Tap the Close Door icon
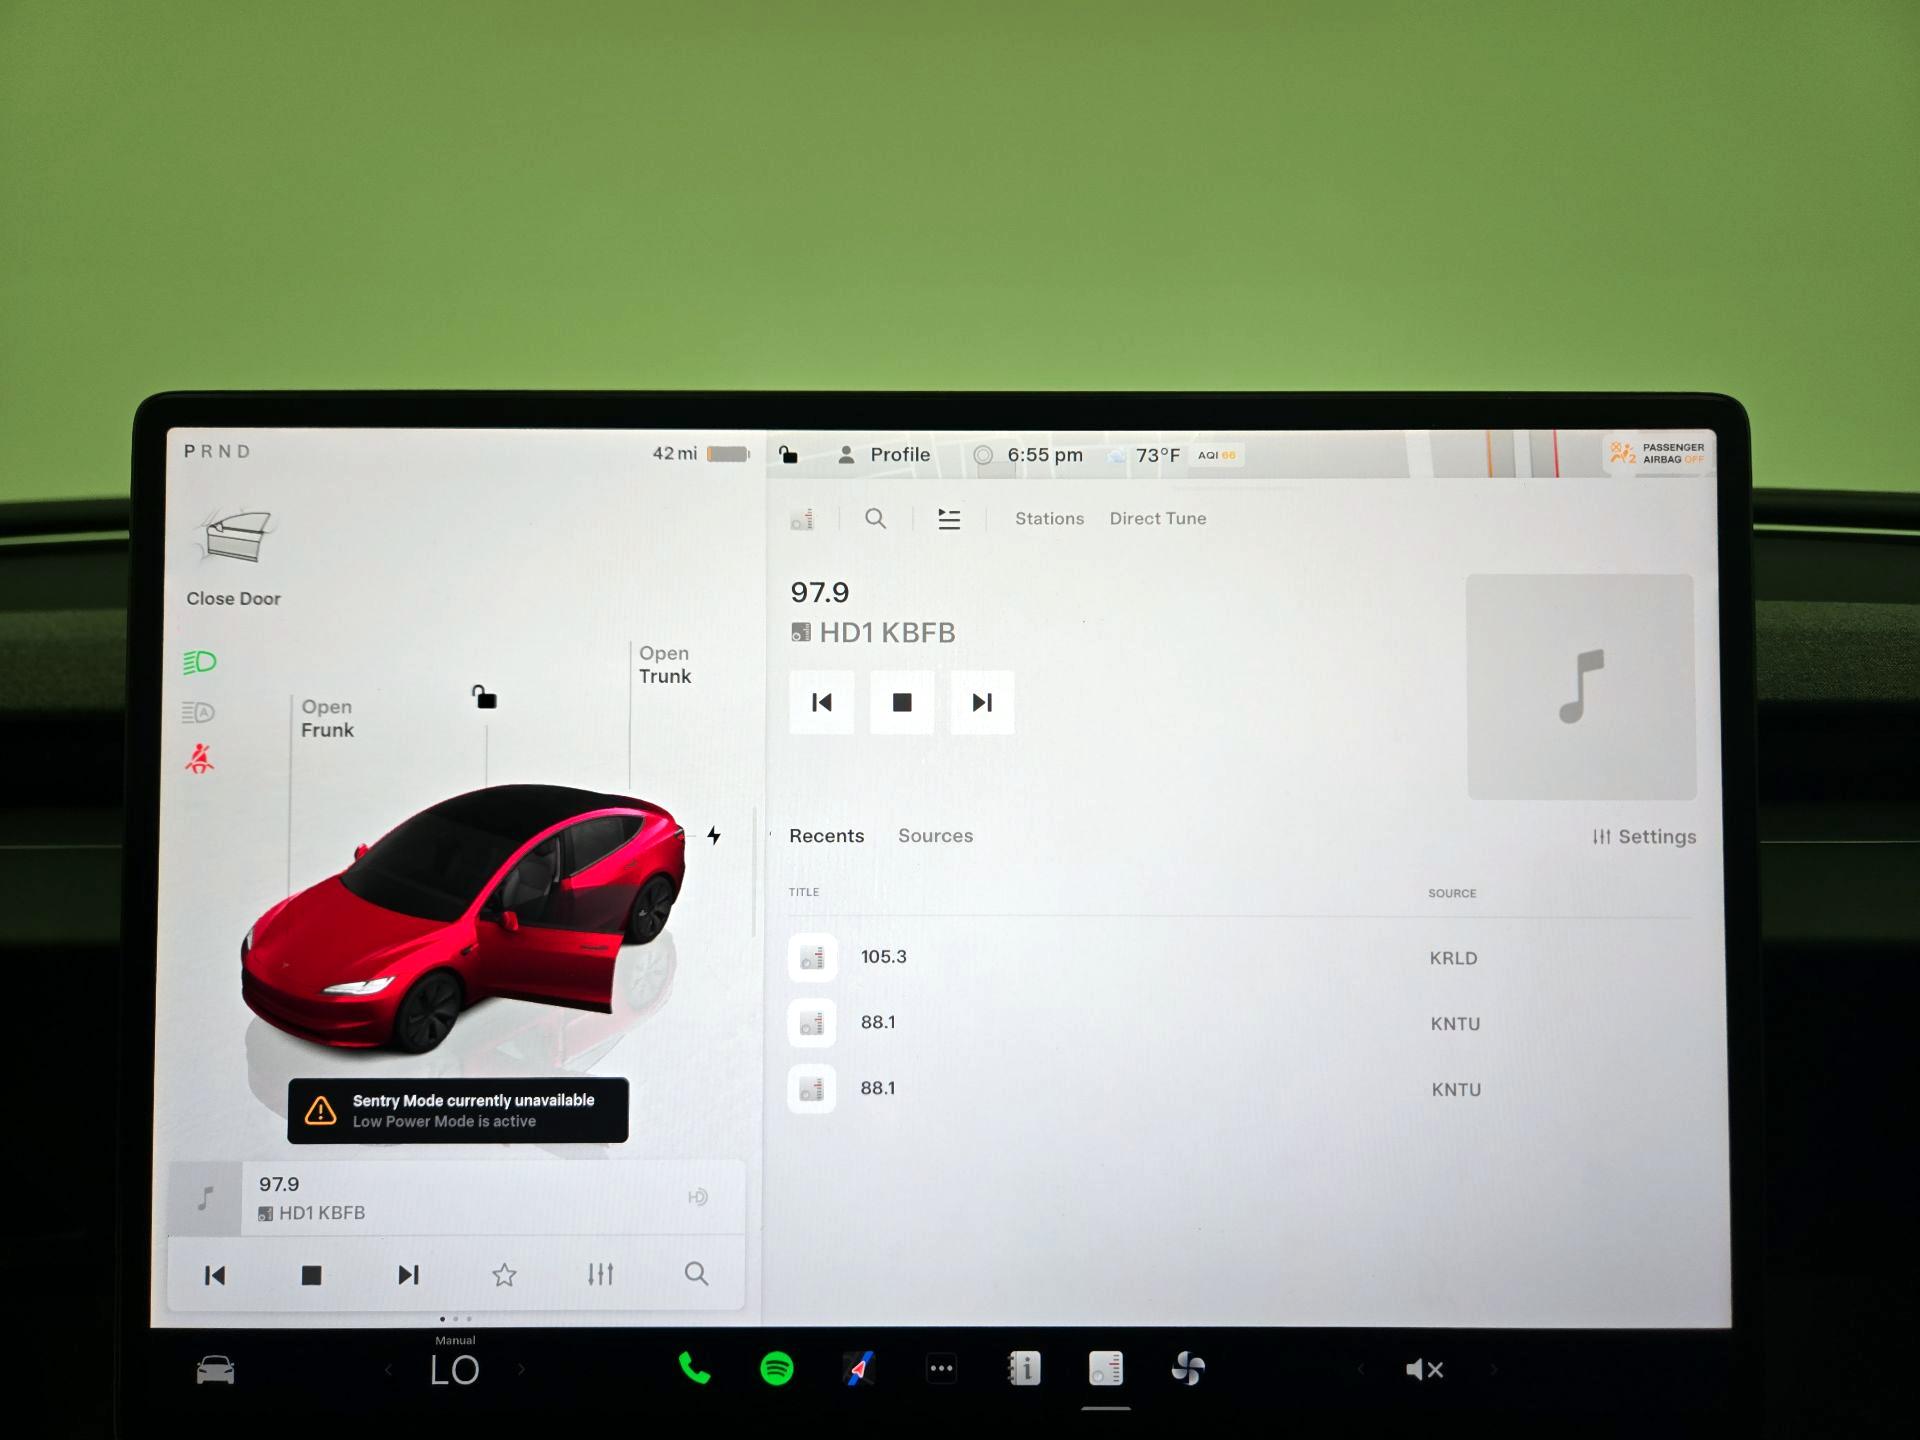Image resolution: width=1920 pixels, height=1440 pixels. pyautogui.click(x=236, y=538)
